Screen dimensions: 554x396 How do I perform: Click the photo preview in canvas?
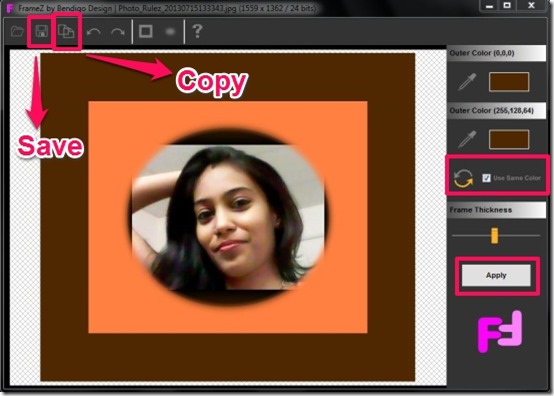(x=228, y=217)
